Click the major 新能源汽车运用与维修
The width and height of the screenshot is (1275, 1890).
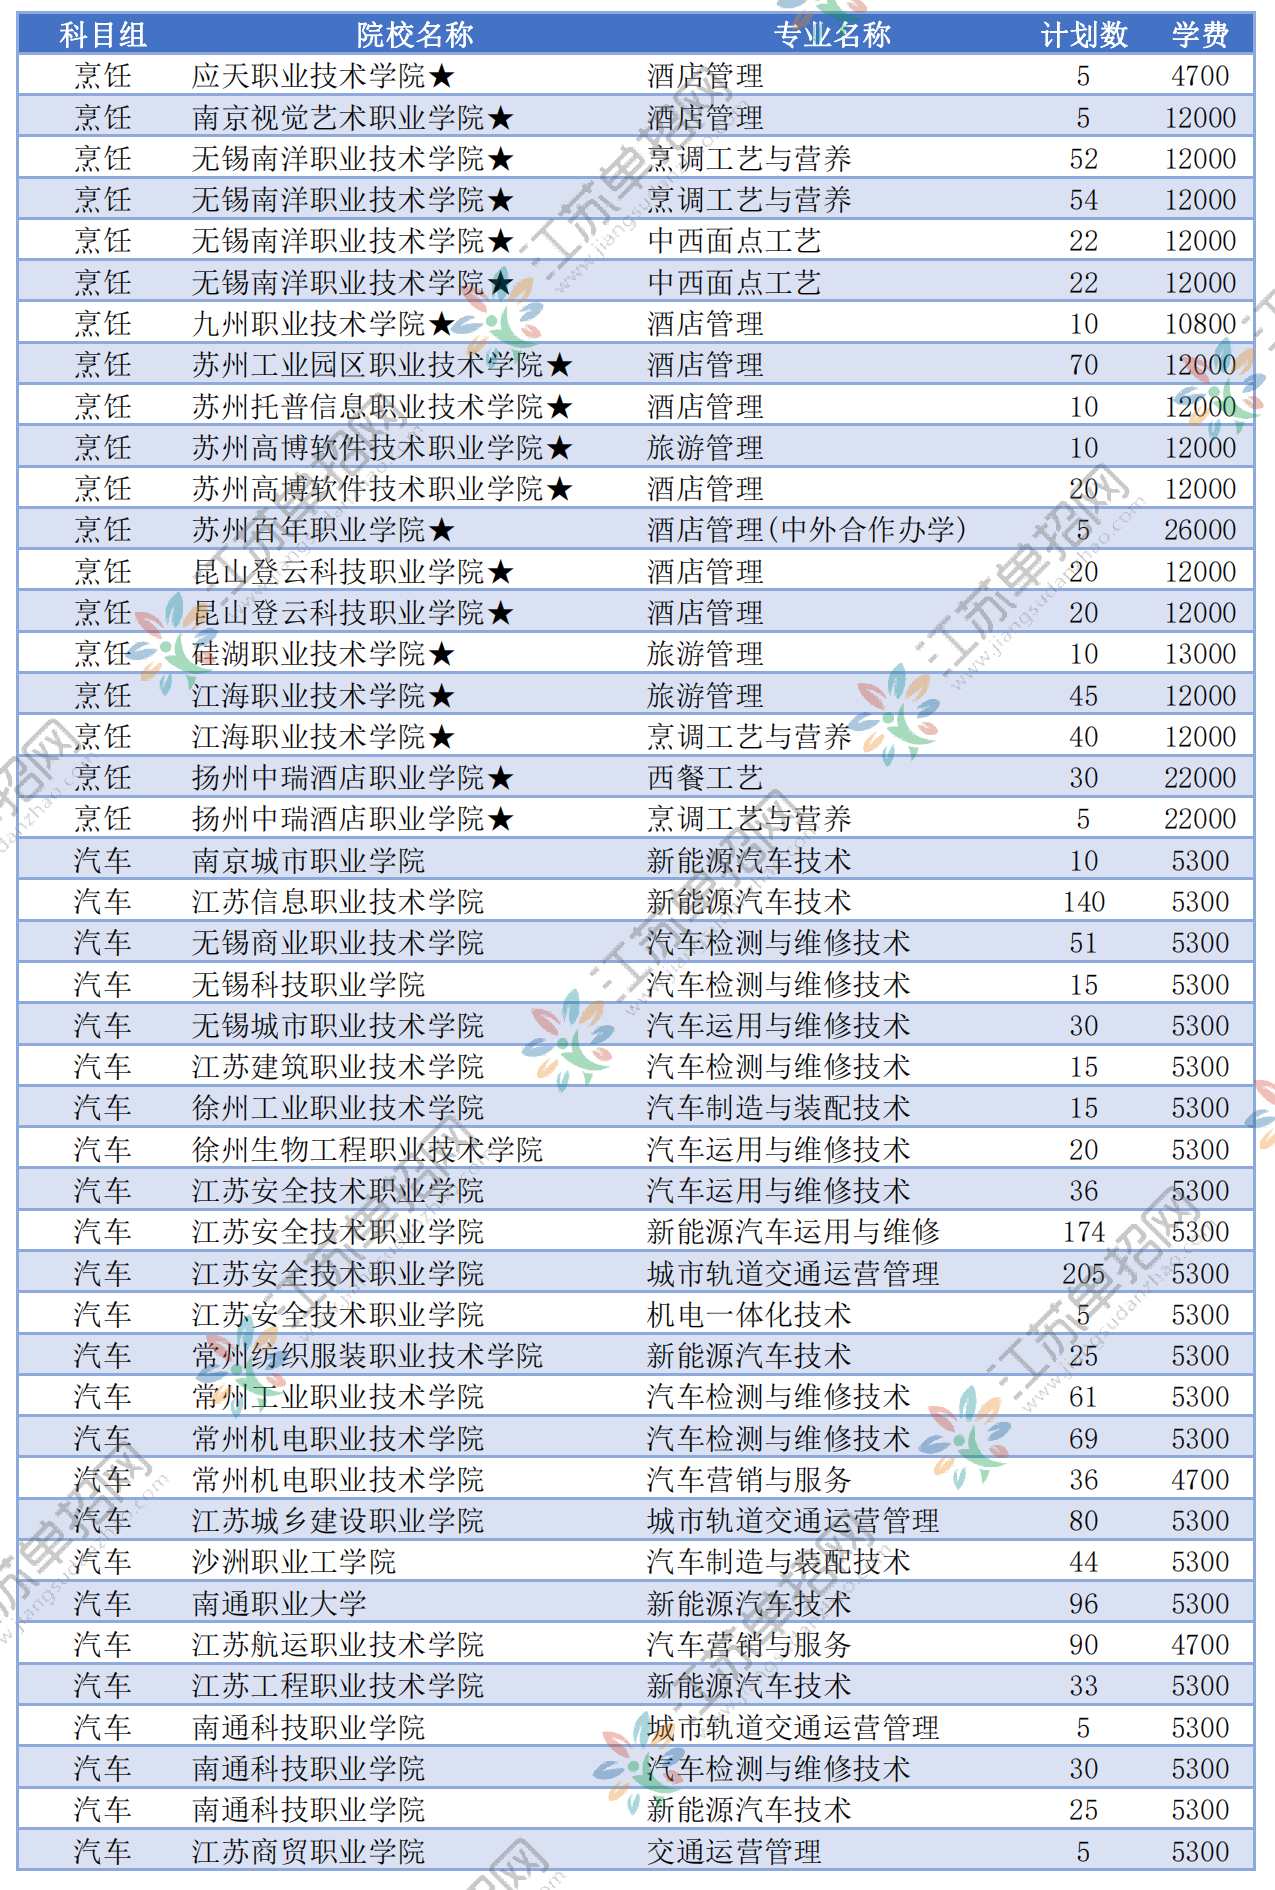pos(793,1232)
